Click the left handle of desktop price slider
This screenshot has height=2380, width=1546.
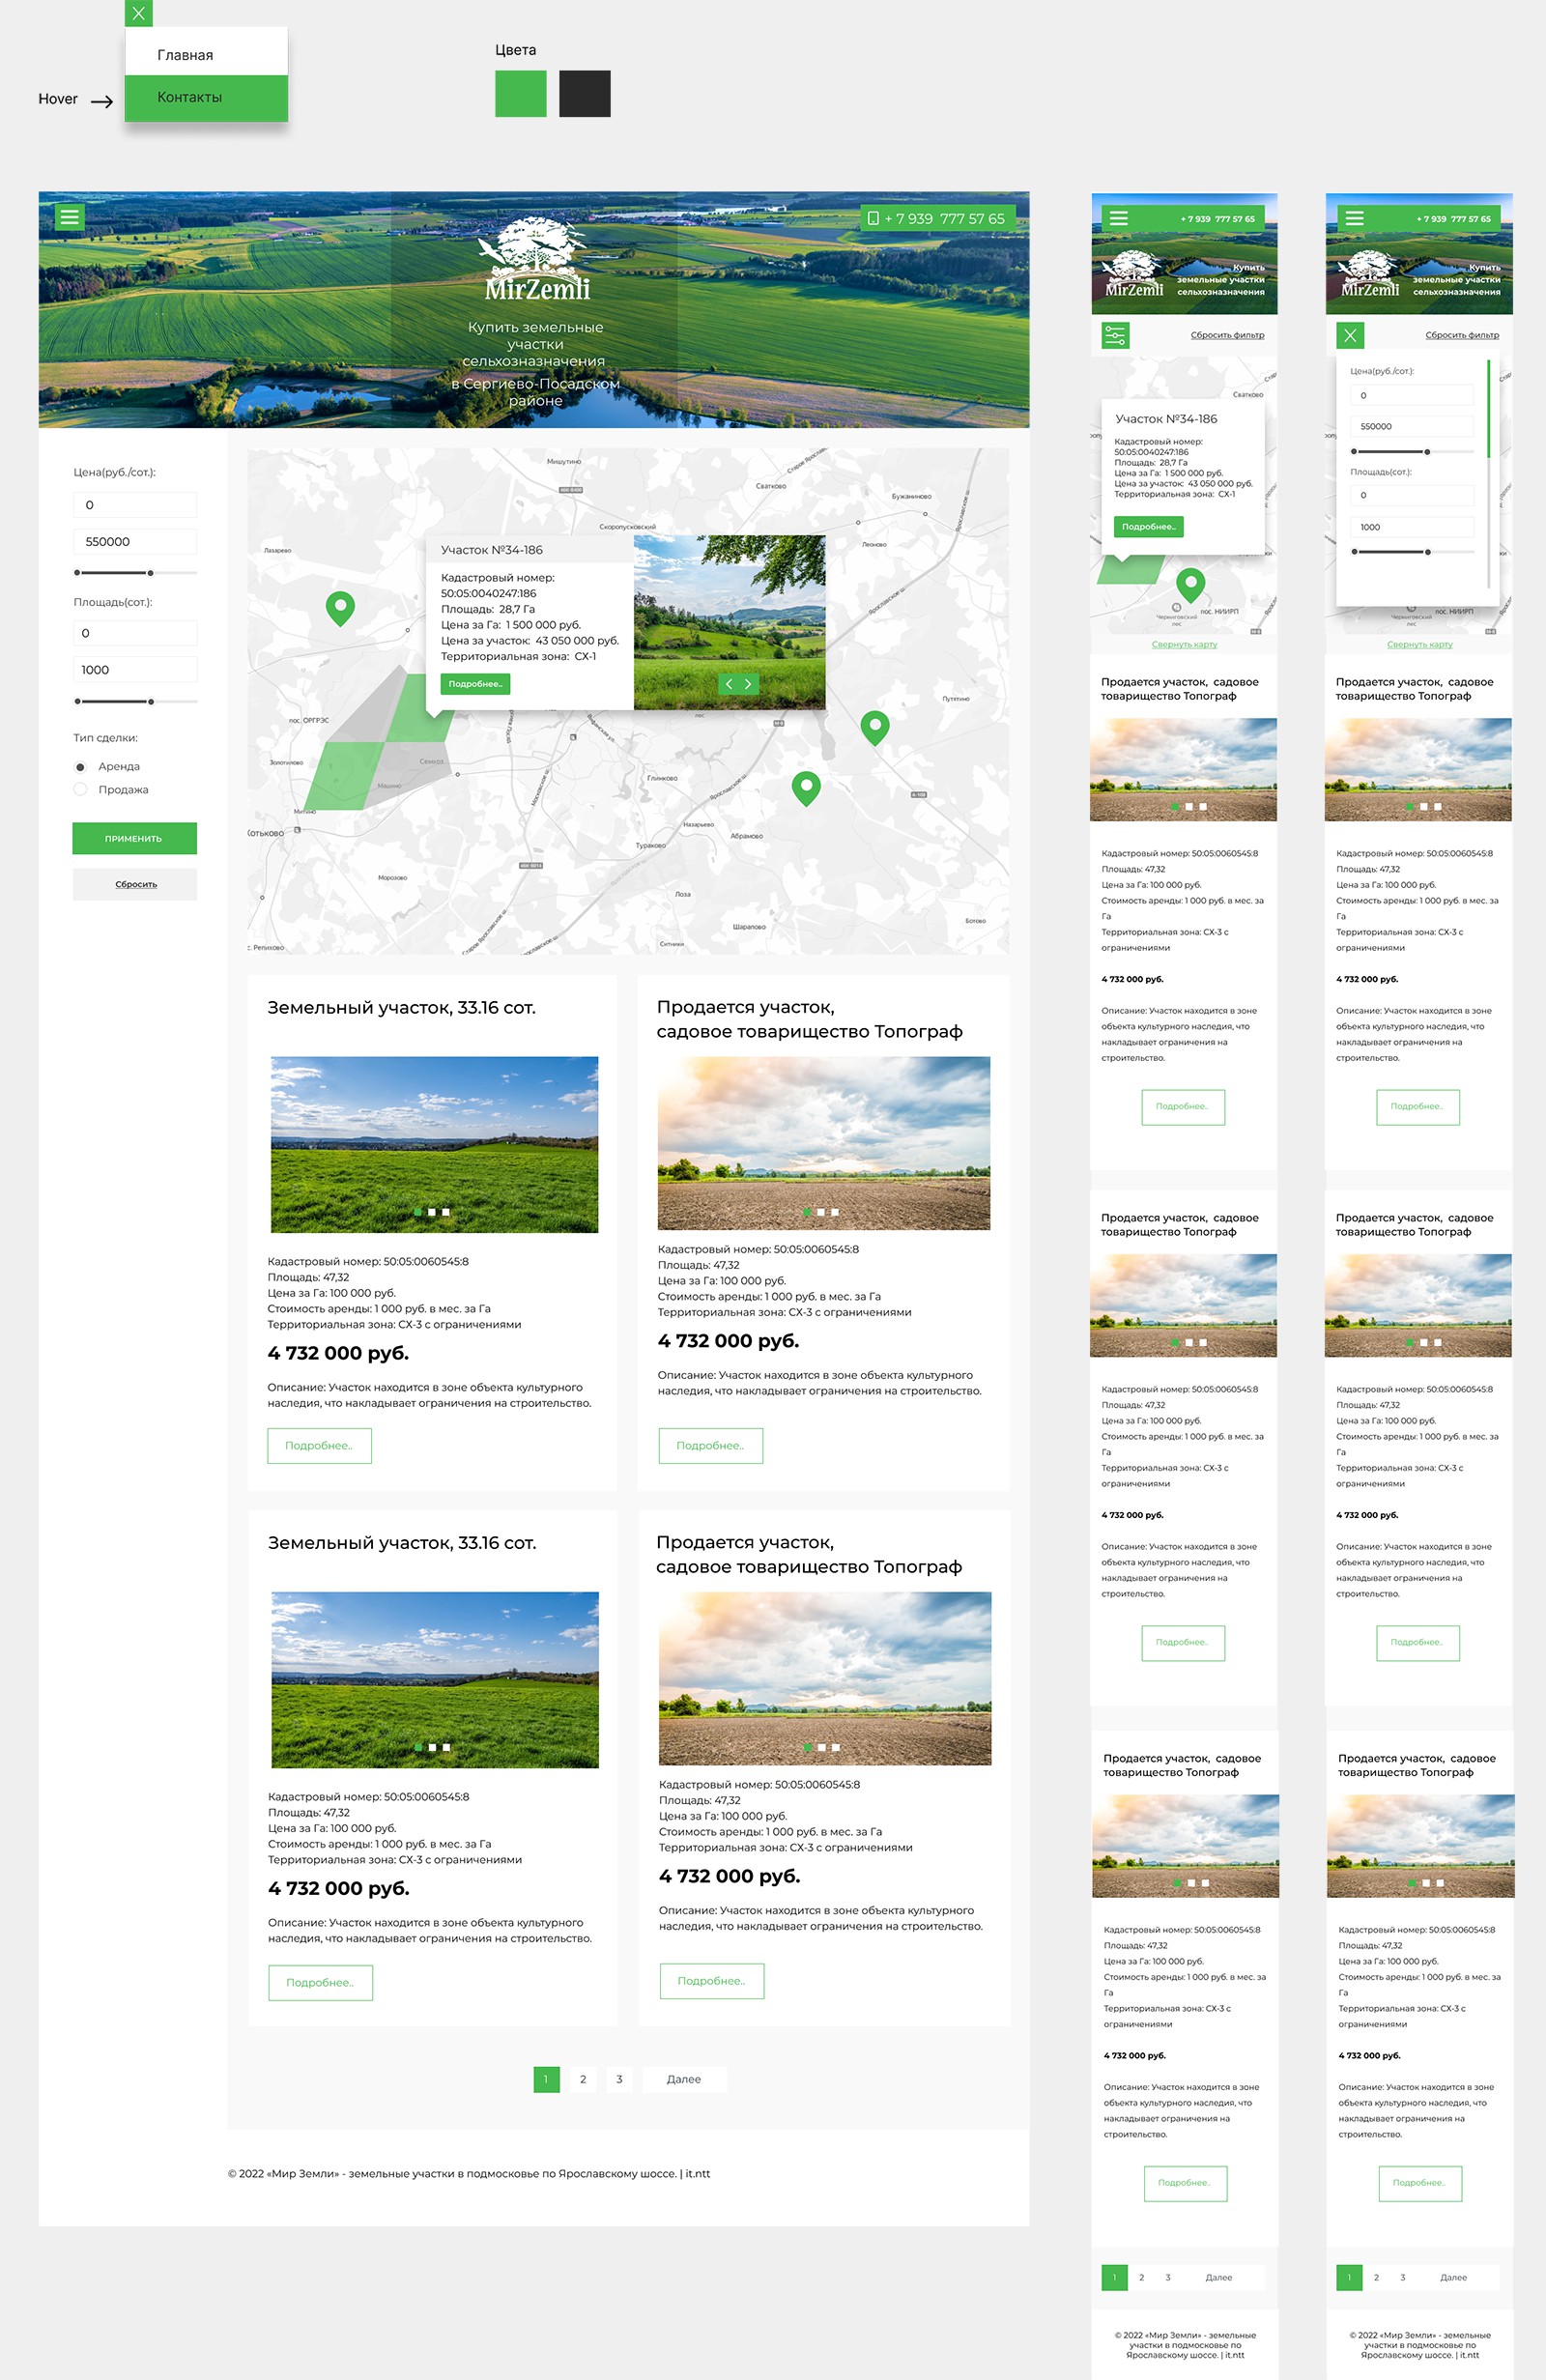pos(77,573)
